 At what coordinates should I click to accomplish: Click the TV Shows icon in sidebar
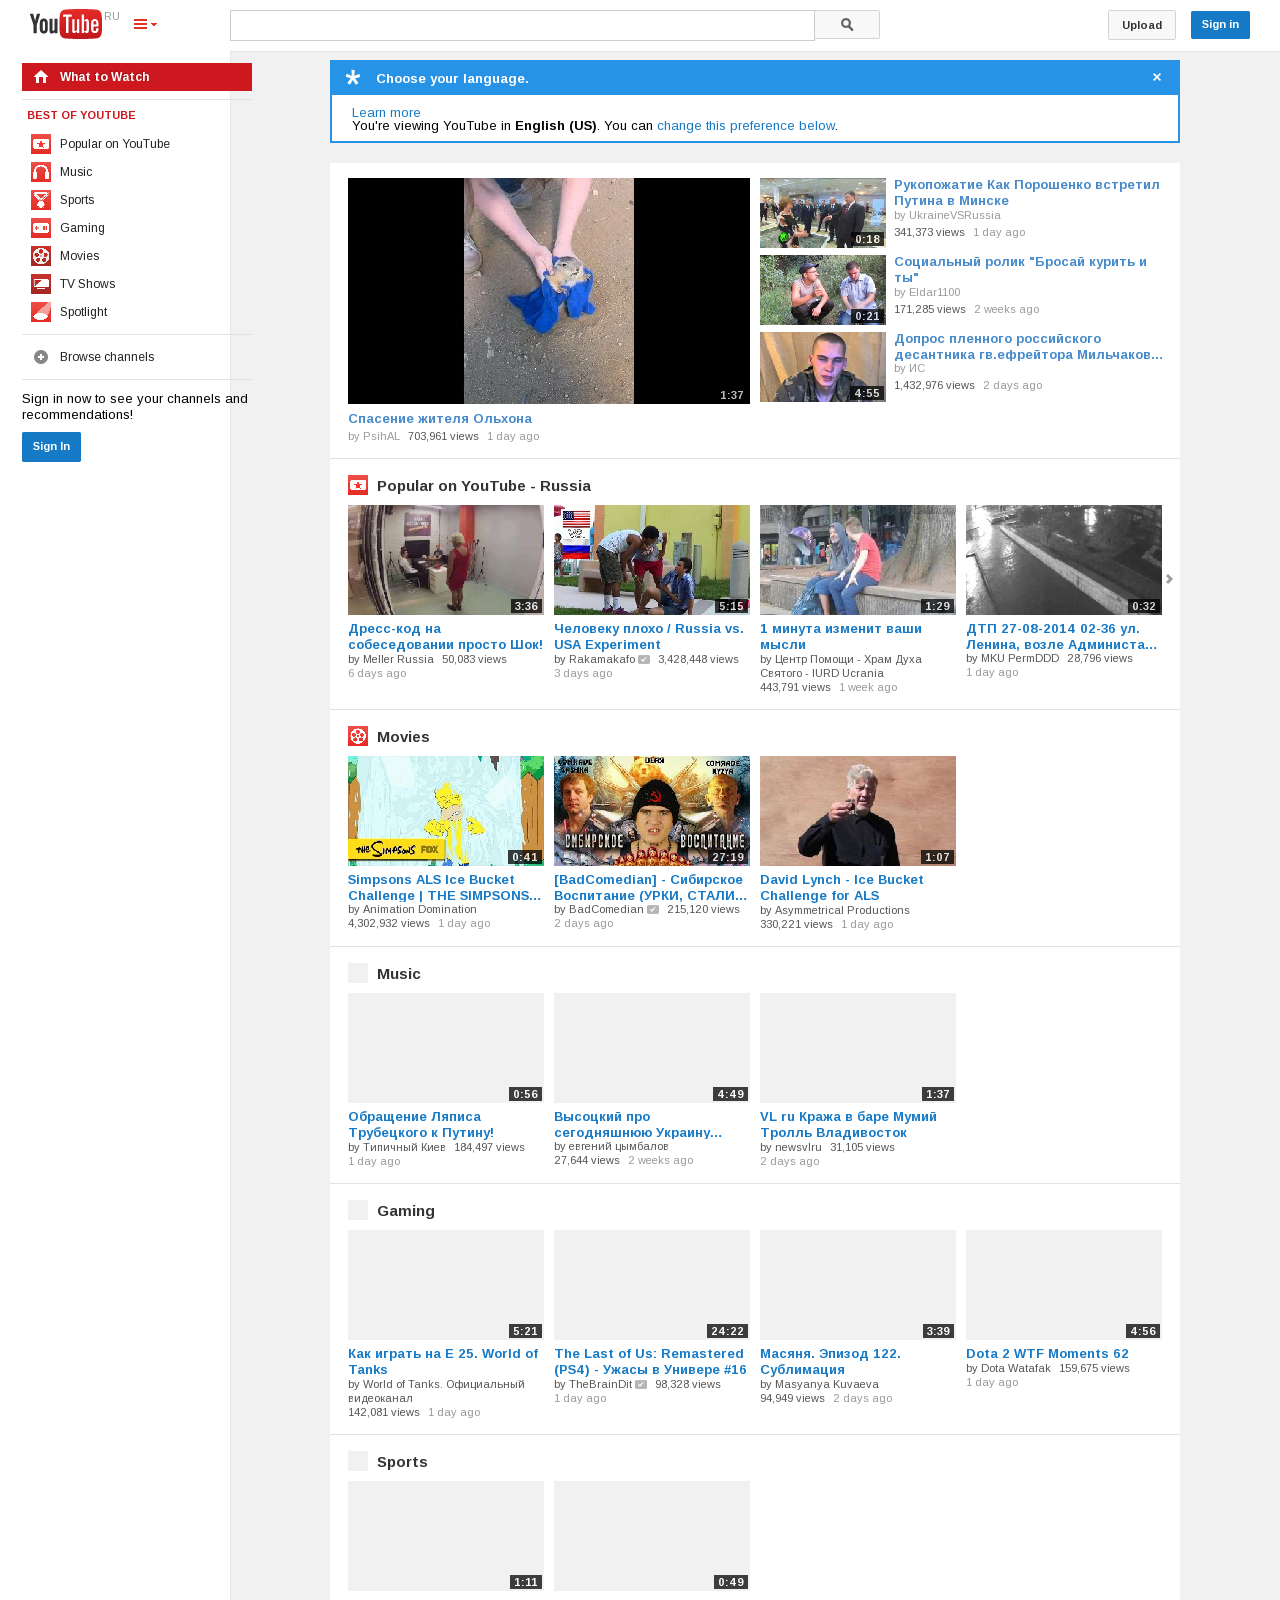pyautogui.click(x=41, y=284)
